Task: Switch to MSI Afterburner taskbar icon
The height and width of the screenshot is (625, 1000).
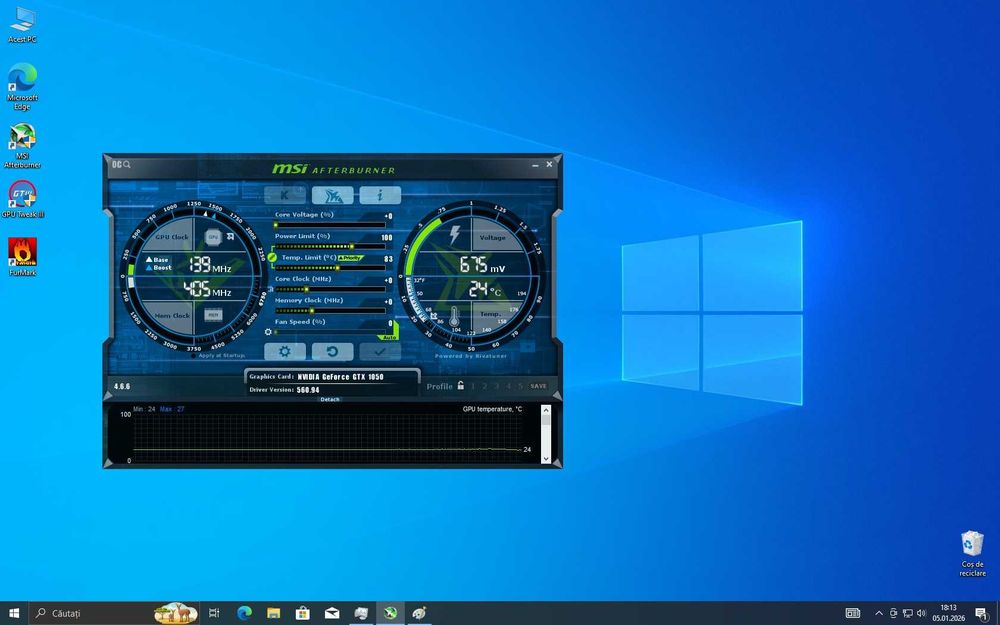Action: pyautogui.click(x=390, y=613)
